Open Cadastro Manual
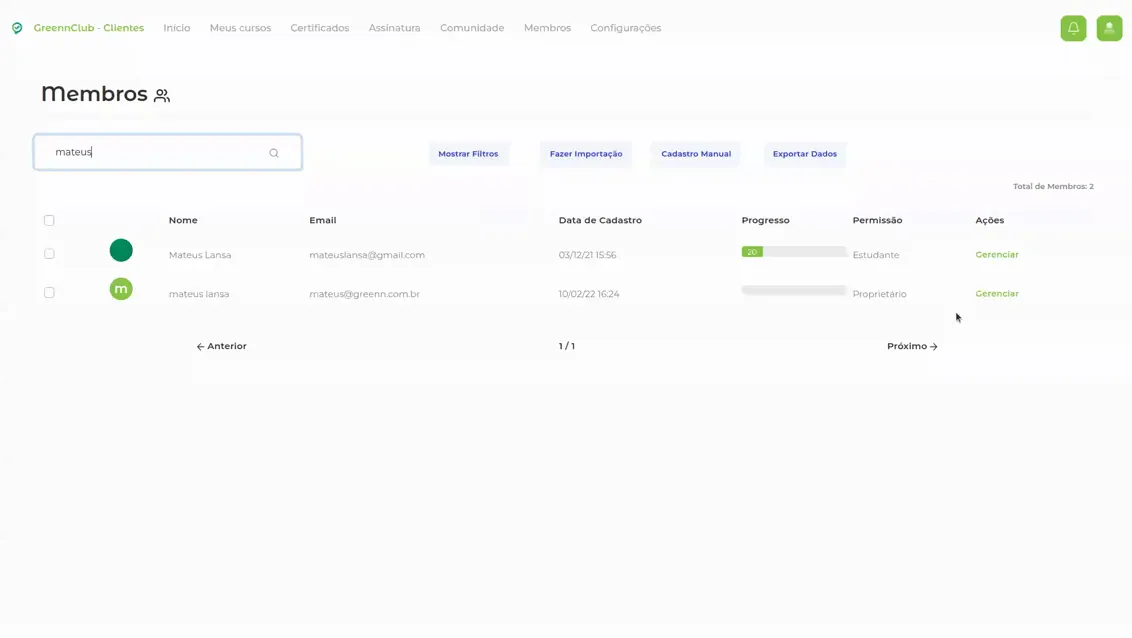This screenshot has height=638, width=1132. pos(696,154)
